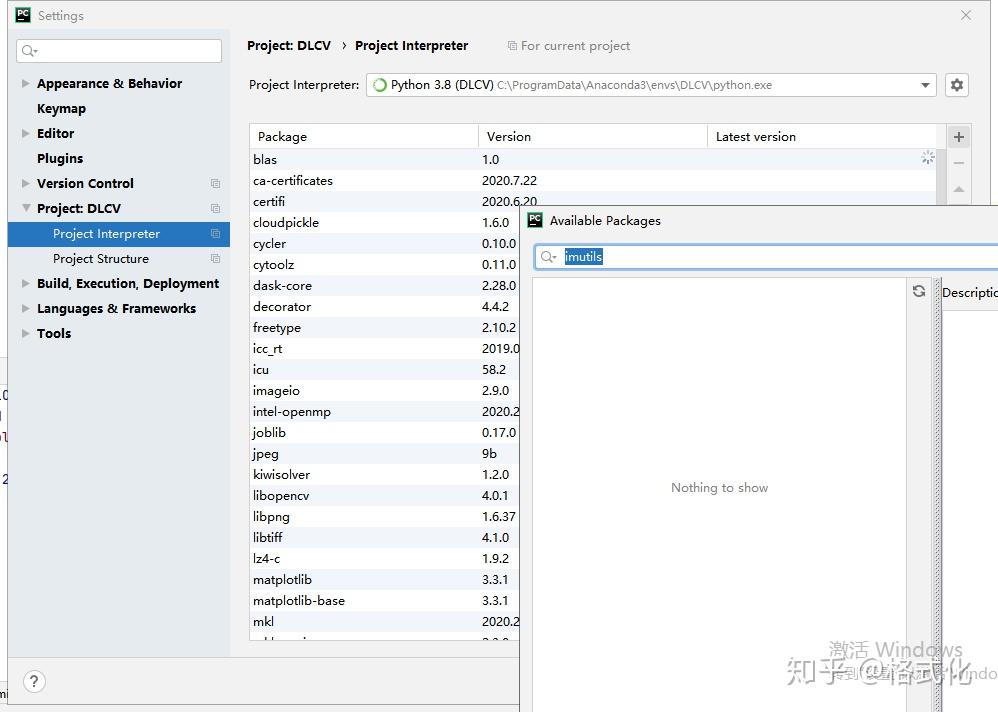Screen dimensions: 998x712
Task: Click the Help question mark icon
Action: [x=34, y=681]
